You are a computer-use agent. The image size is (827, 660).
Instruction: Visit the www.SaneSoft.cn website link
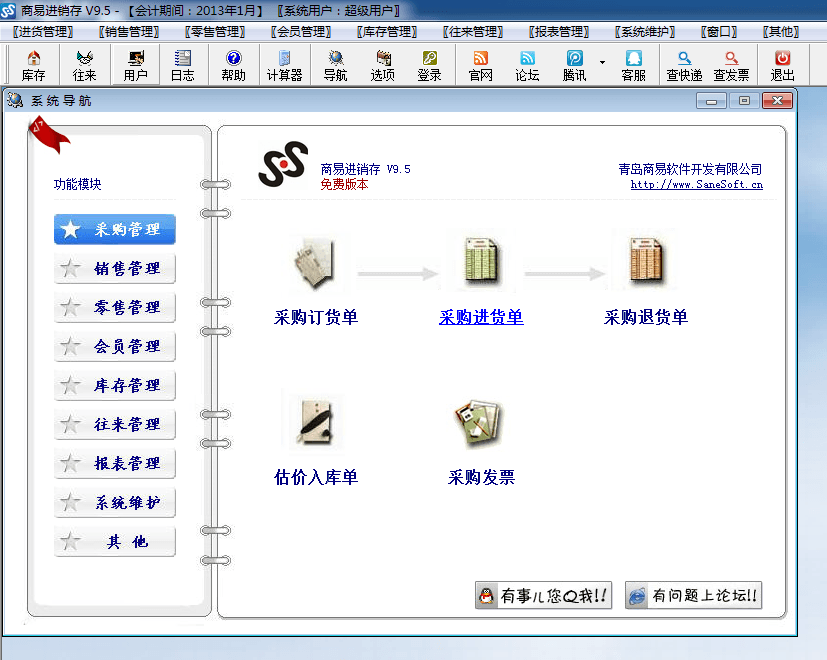click(696, 184)
